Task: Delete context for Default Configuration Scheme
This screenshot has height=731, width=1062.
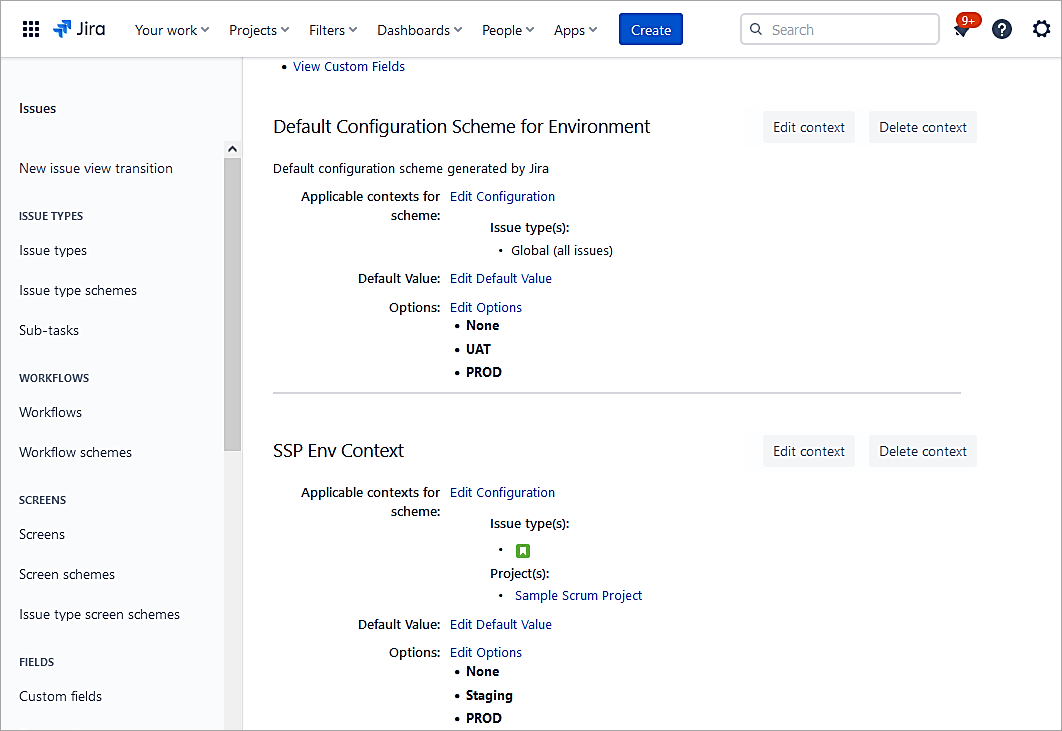Action: coord(922,127)
